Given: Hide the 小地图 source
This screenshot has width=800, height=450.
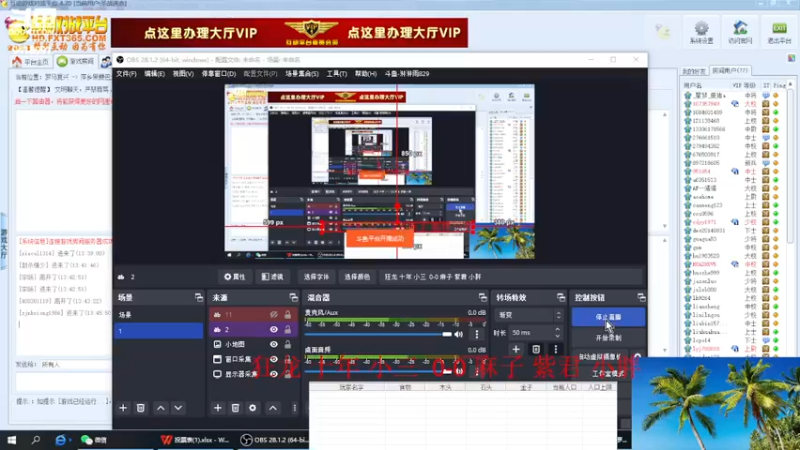Looking at the screenshot, I should click(x=274, y=344).
